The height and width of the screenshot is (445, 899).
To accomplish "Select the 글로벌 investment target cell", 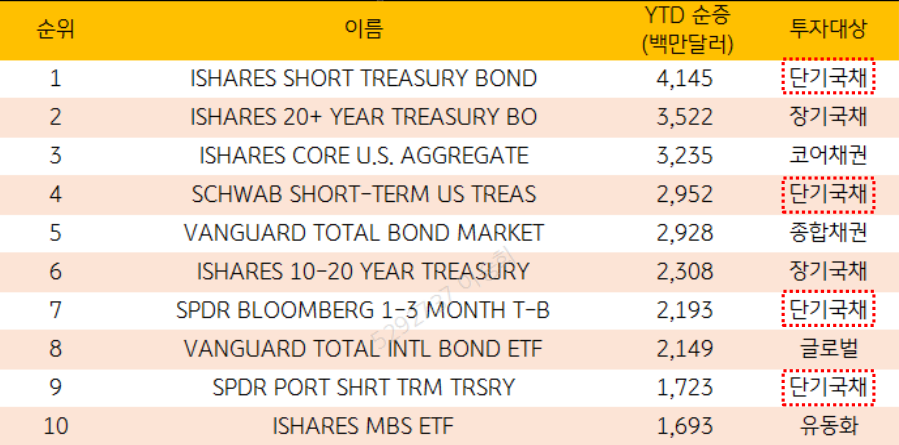I will pyautogui.click(x=827, y=348).
